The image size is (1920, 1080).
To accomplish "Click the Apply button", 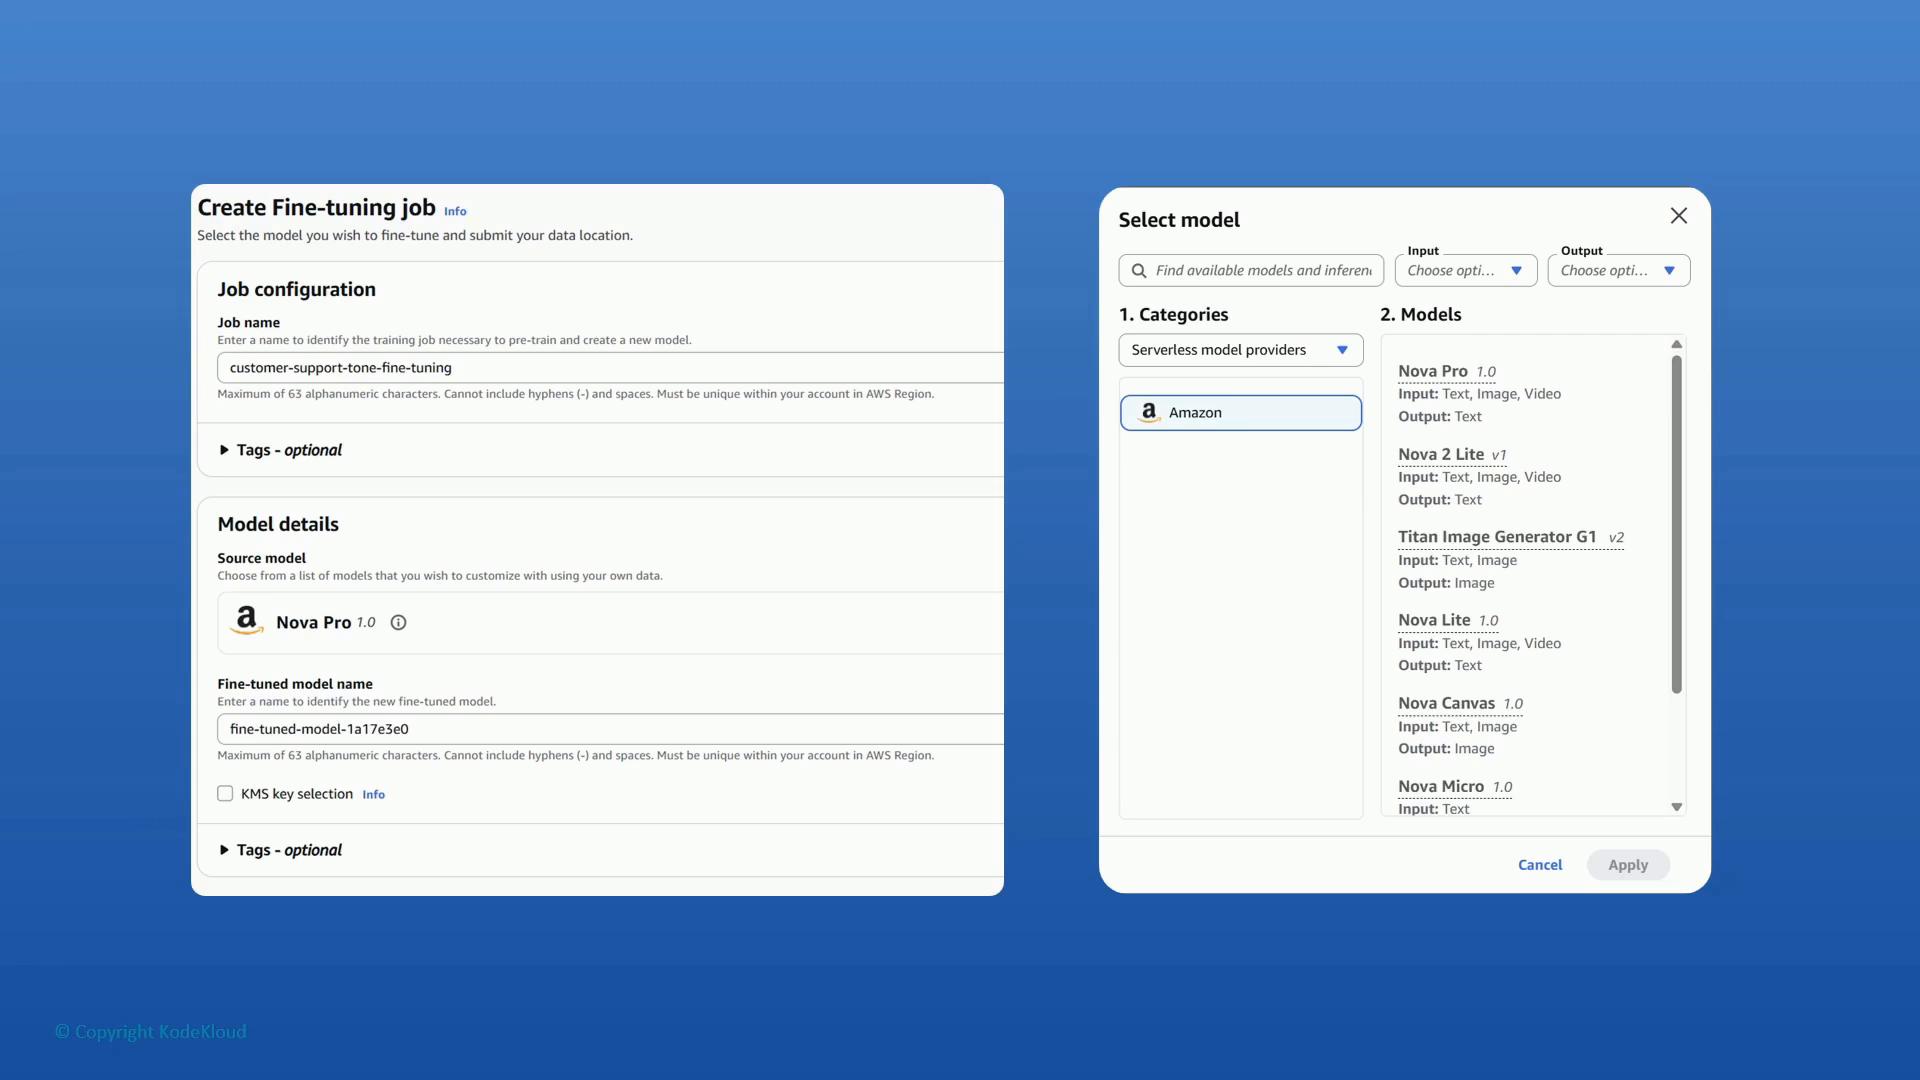I will click(1628, 866).
